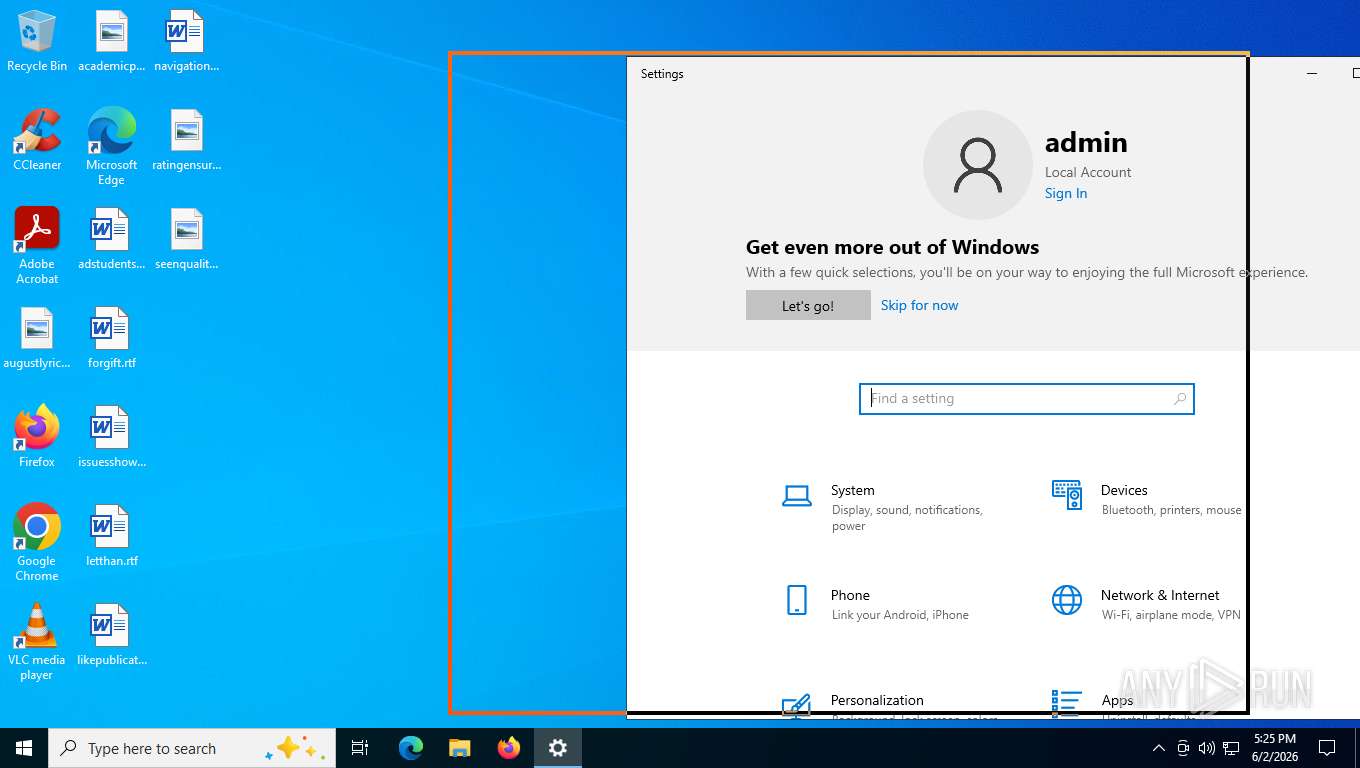This screenshot has width=1360, height=768.
Task: Focus the Find a setting search box
Action: tap(1026, 399)
